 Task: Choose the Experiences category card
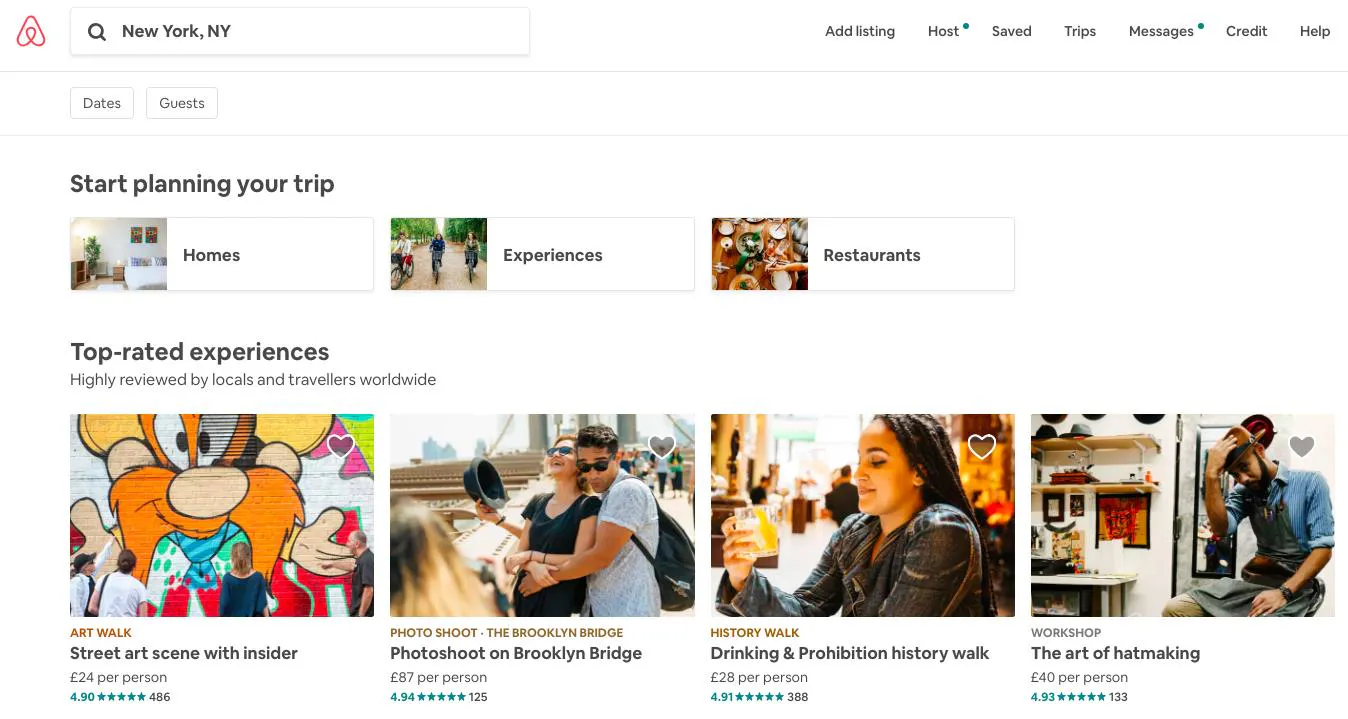(542, 254)
